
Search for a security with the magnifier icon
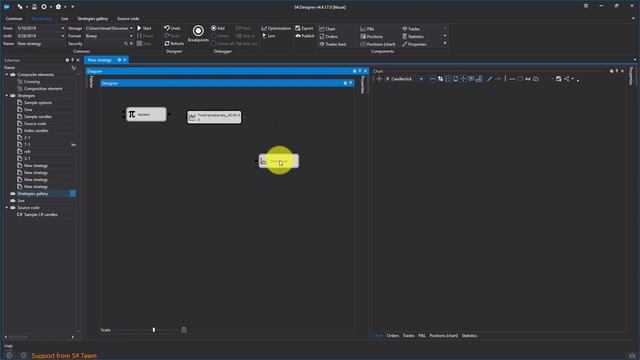coord(126,43)
